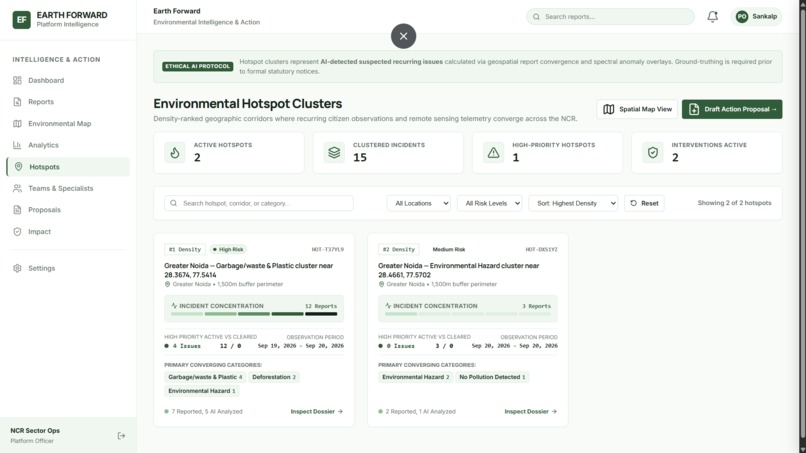Click the #1 Density badge
This screenshot has height=453, width=806.
point(185,249)
